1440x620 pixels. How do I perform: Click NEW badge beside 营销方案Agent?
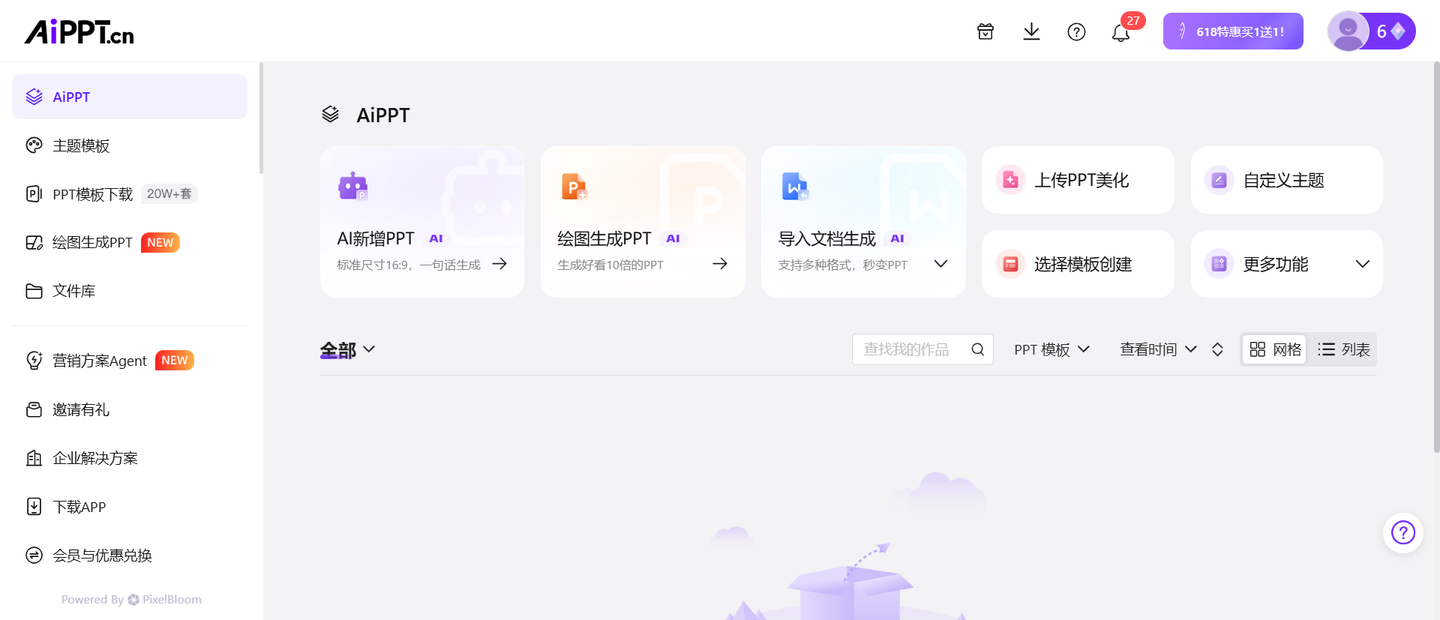[x=174, y=360]
